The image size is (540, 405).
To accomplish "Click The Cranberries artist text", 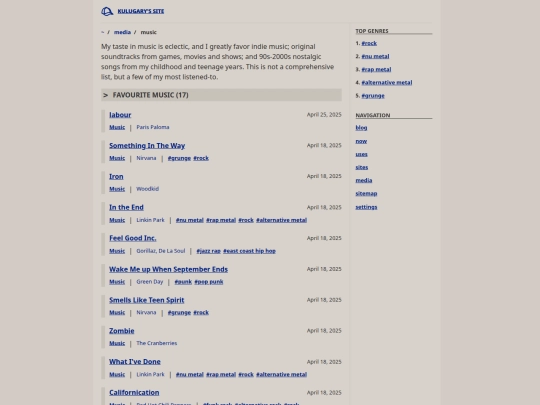I will [x=157, y=343].
